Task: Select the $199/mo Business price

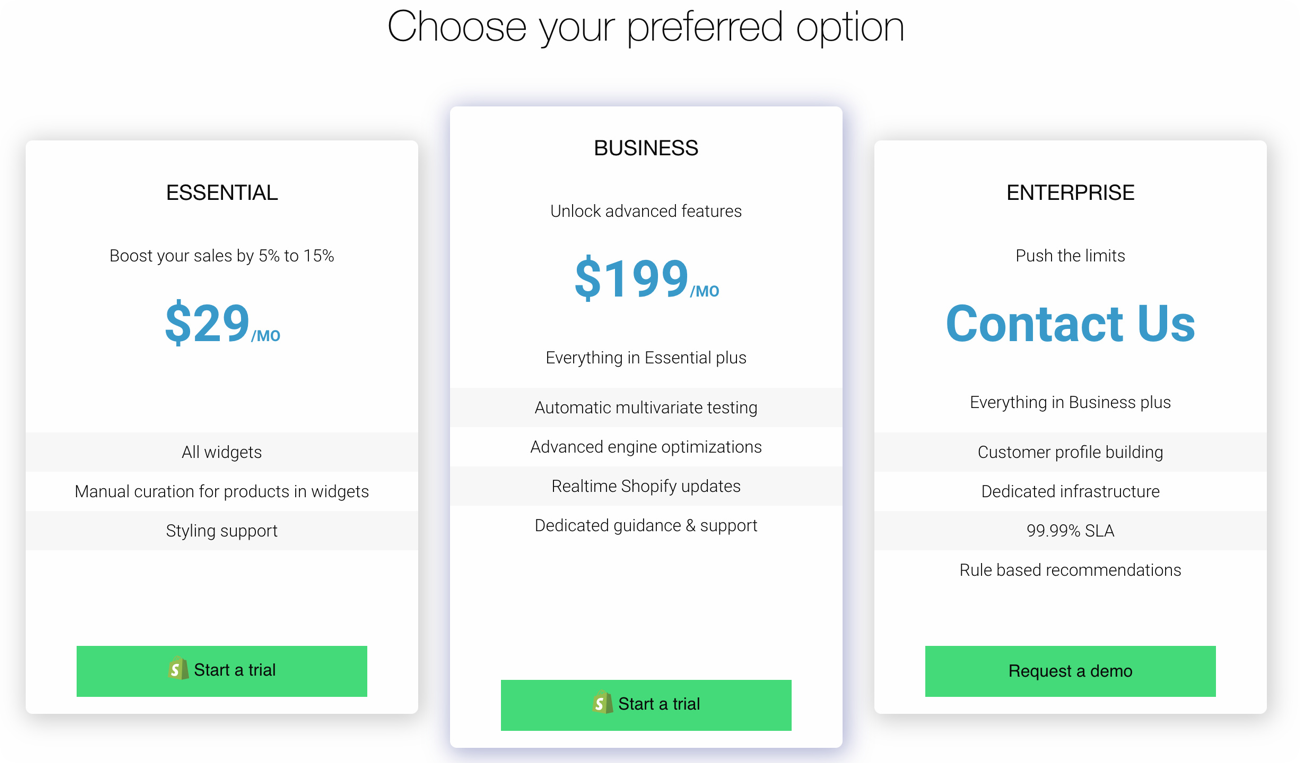Action: [x=646, y=279]
